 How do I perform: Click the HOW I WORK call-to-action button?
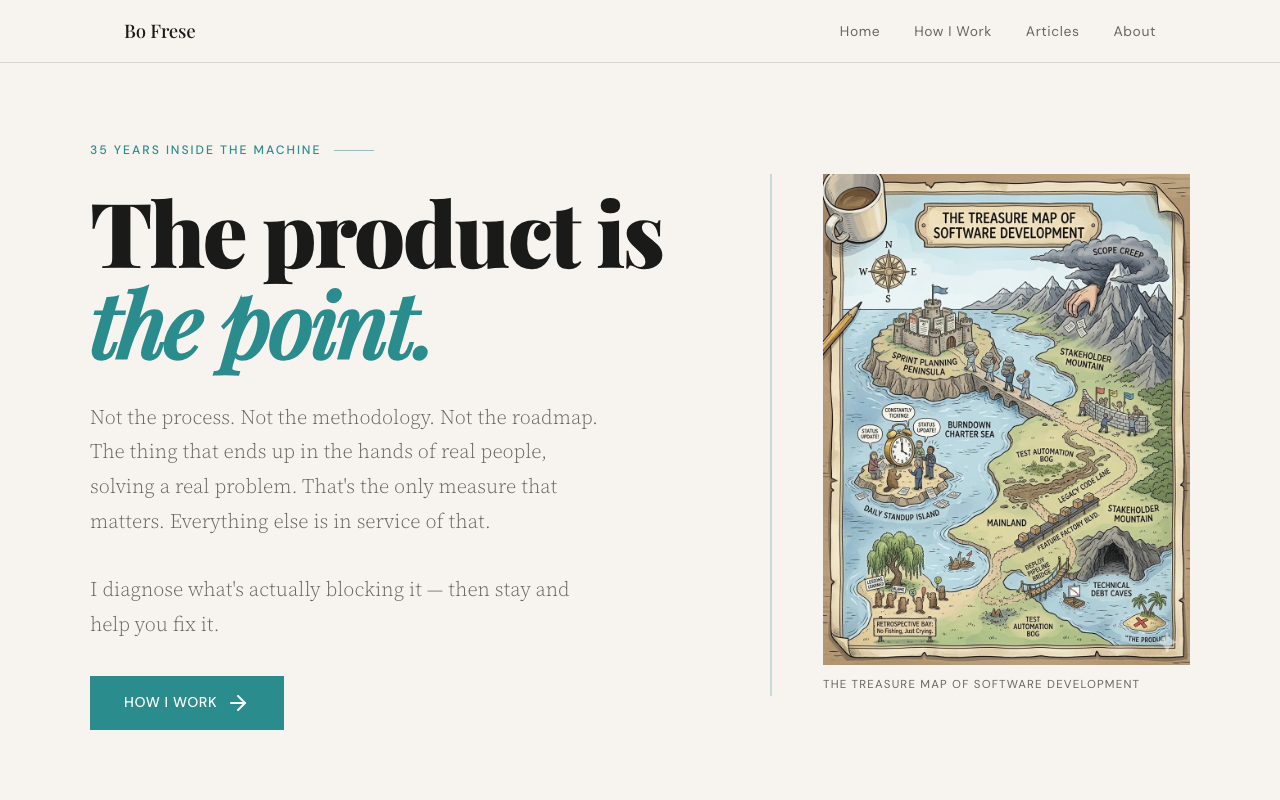point(186,702)
